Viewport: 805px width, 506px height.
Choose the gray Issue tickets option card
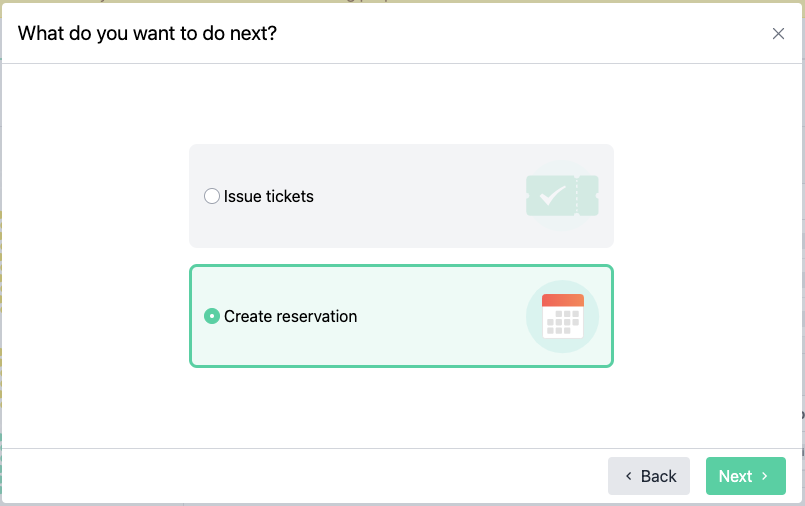point(401,196)
